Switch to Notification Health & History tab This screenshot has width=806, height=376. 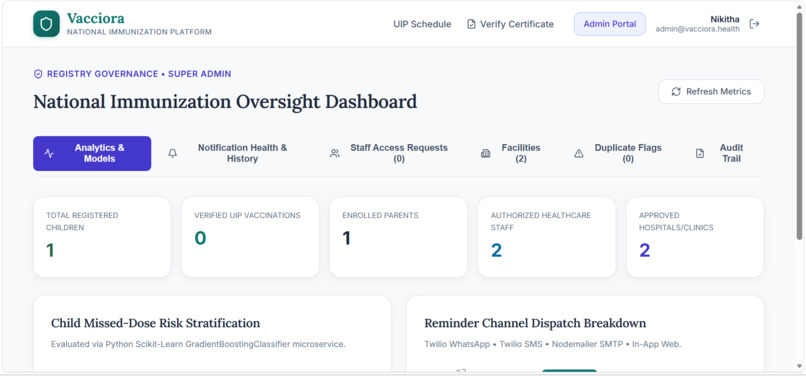(232, 153)
